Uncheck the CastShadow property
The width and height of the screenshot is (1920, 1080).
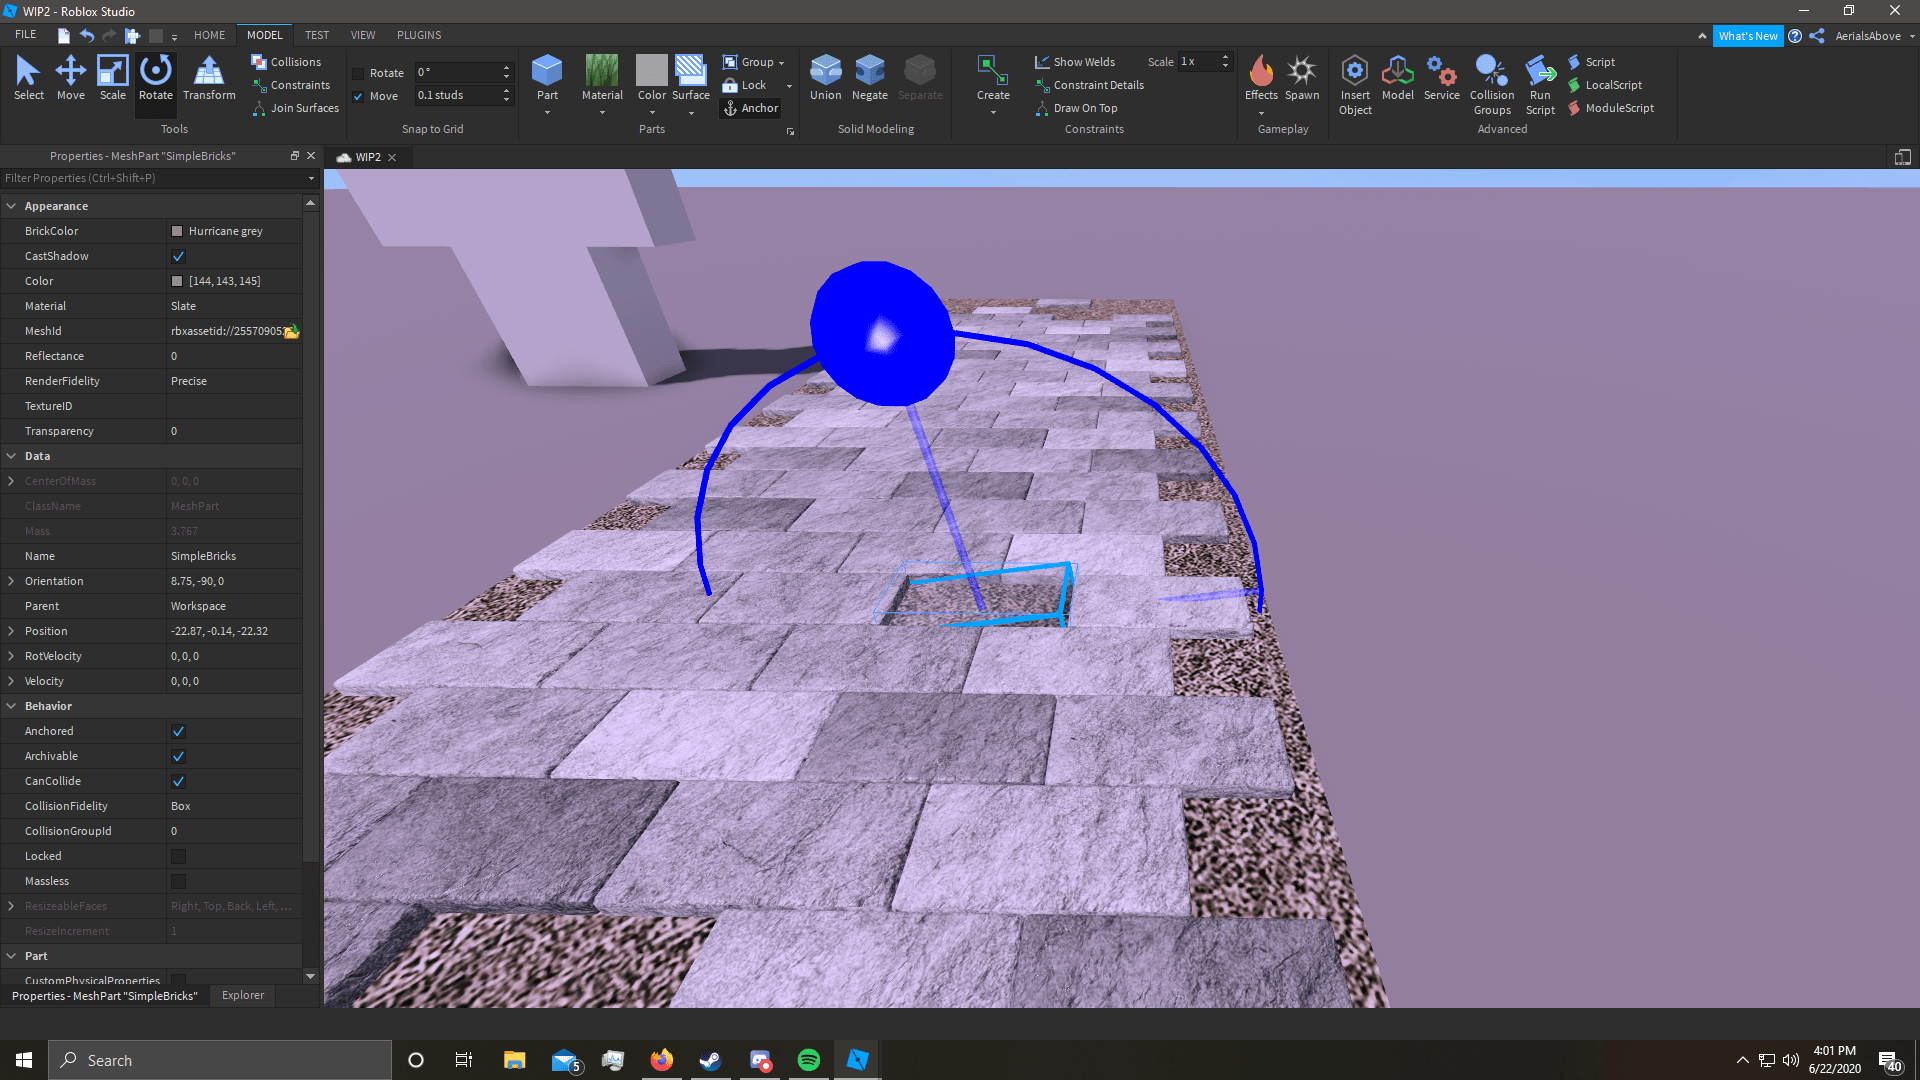coord(178,256)
